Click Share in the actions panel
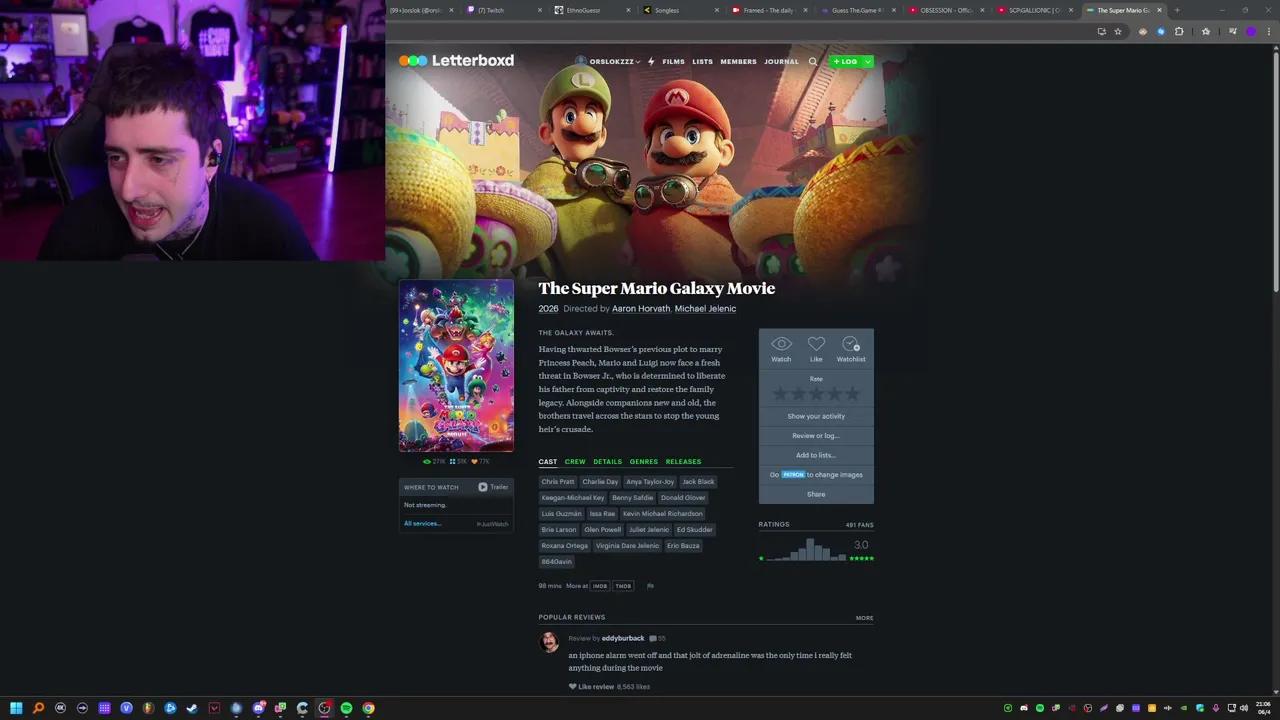Screen dimensions: 1280x720 [816, 494]
